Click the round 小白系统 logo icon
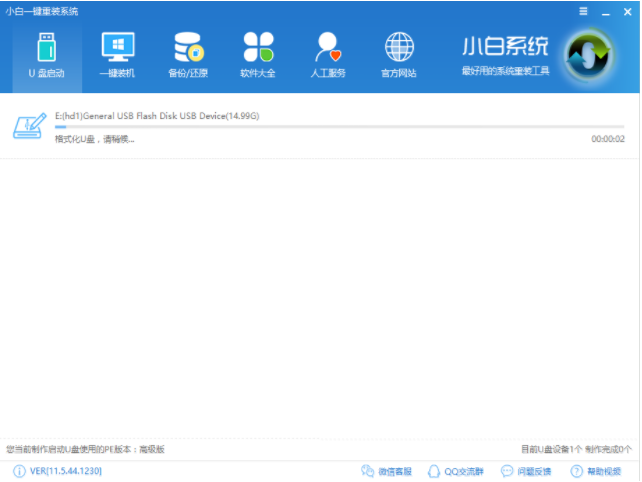 click(589, 56)
